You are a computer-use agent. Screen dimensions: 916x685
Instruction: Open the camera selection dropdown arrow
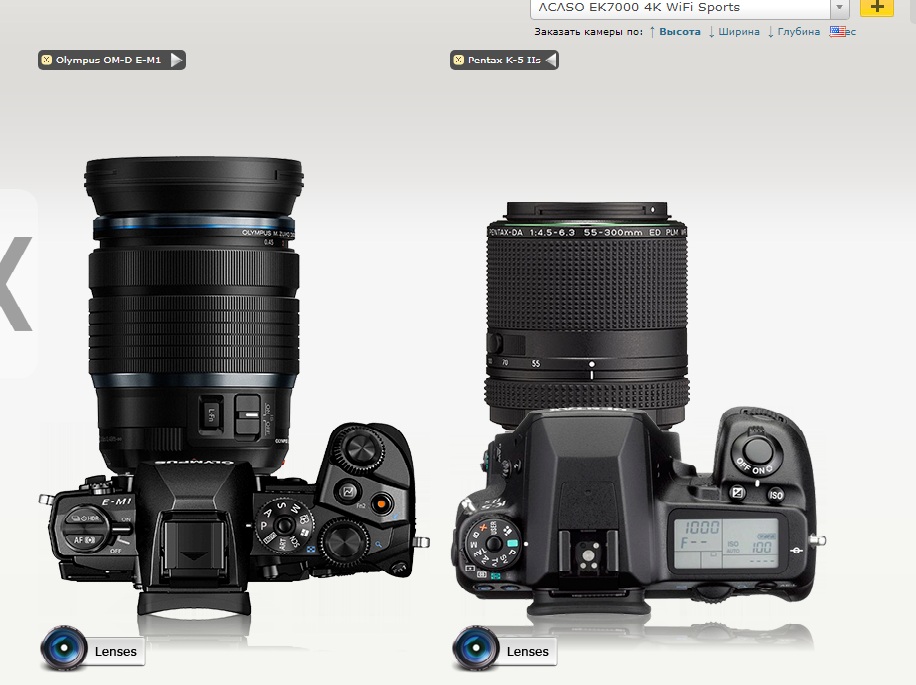pyautogui.click(x=839, y=8)
